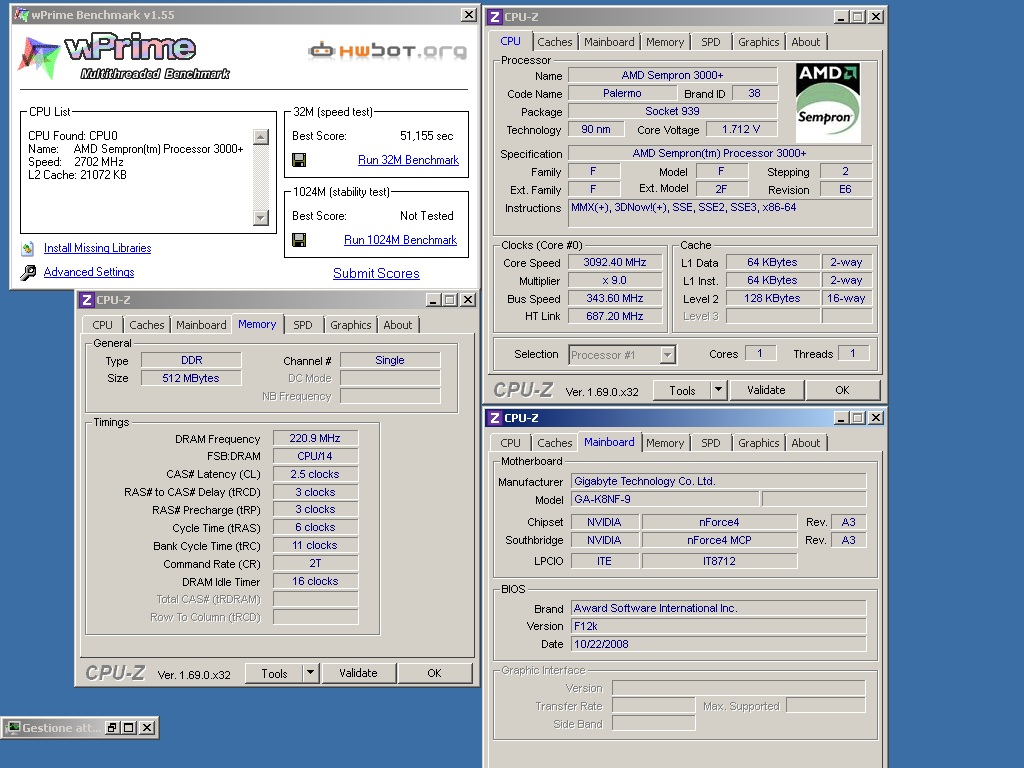Open Advanced Settings link
Image resolution: width=1024 pixels, height=768 pixels.
click(x=89, y=272)
